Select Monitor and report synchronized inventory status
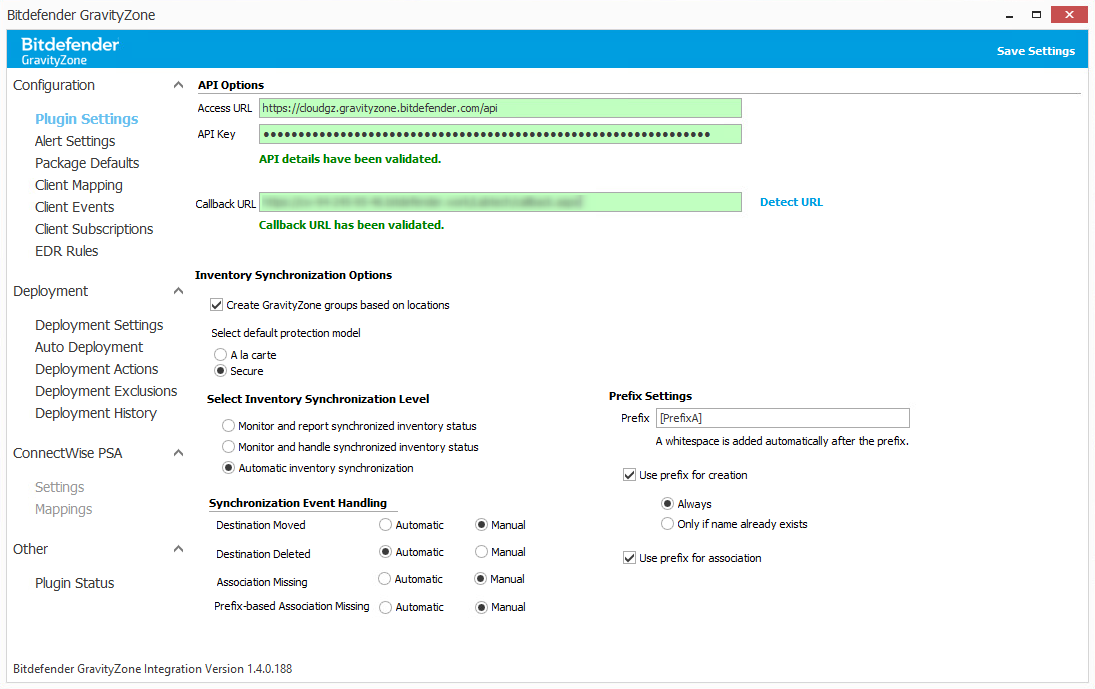Viewport: 1095px width, 689px height. tap(229, 426)
